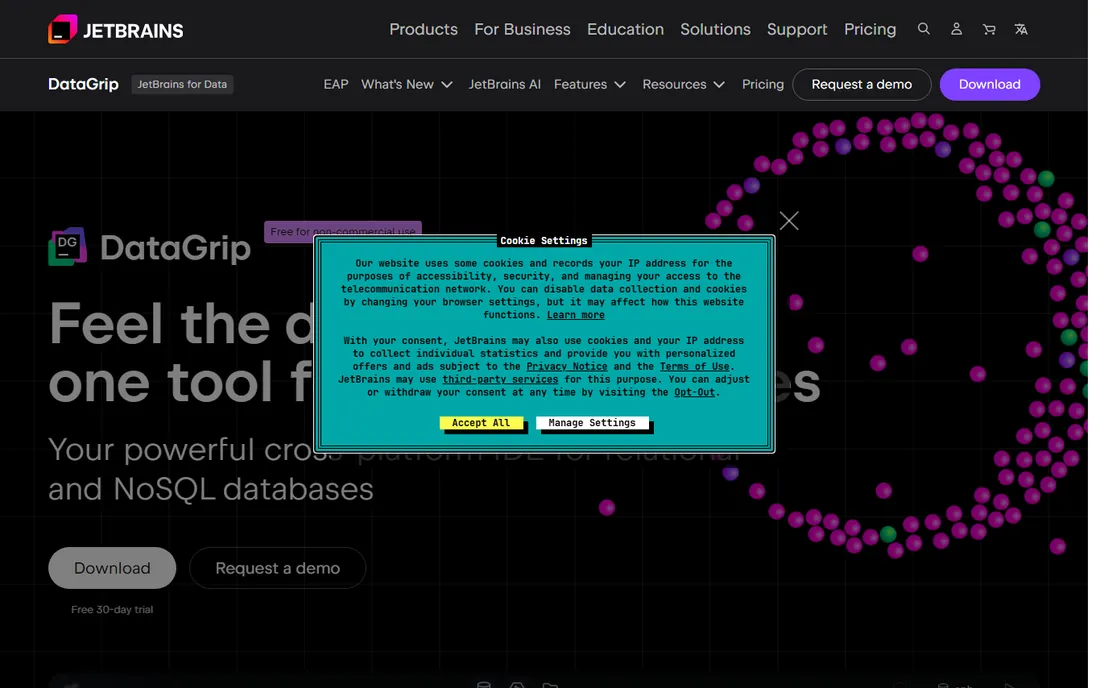This screenshot has width=1100, height=688.
Task: Expand the Resources dropdown
Action: pos(683,84)
